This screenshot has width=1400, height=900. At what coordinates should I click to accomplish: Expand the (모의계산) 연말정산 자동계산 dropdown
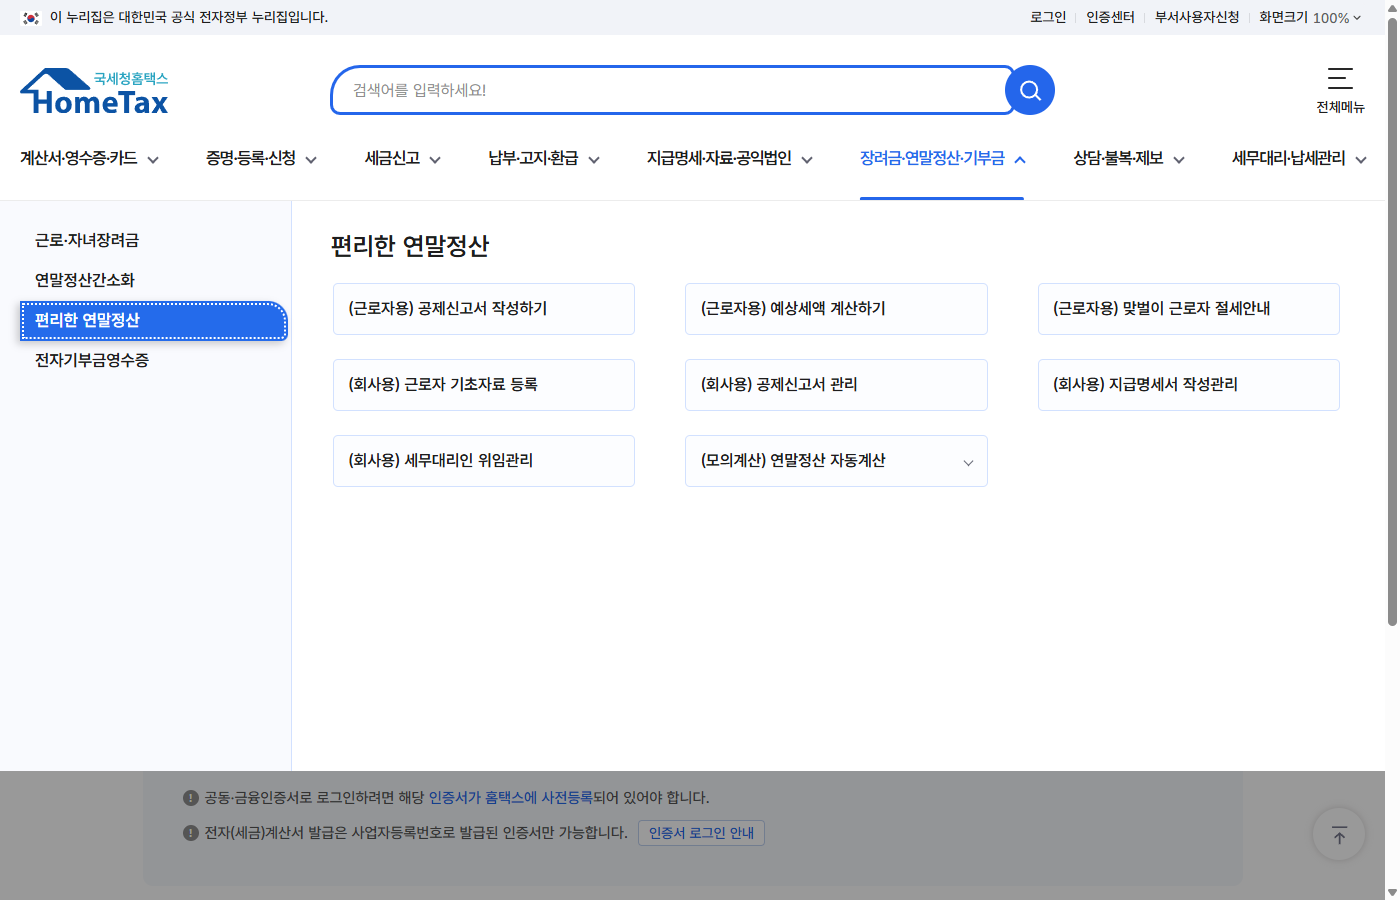tap(967, 462)
